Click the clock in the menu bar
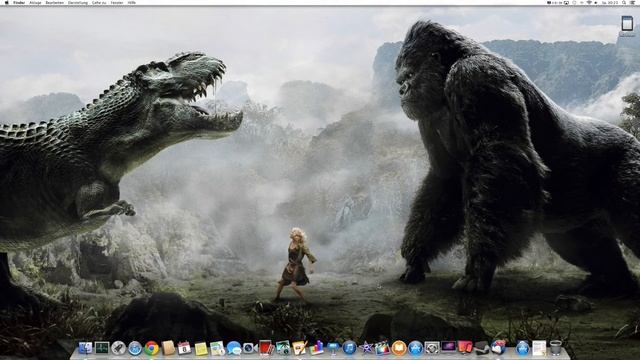This screenshot has height=360, width=640. pos(610,2)
